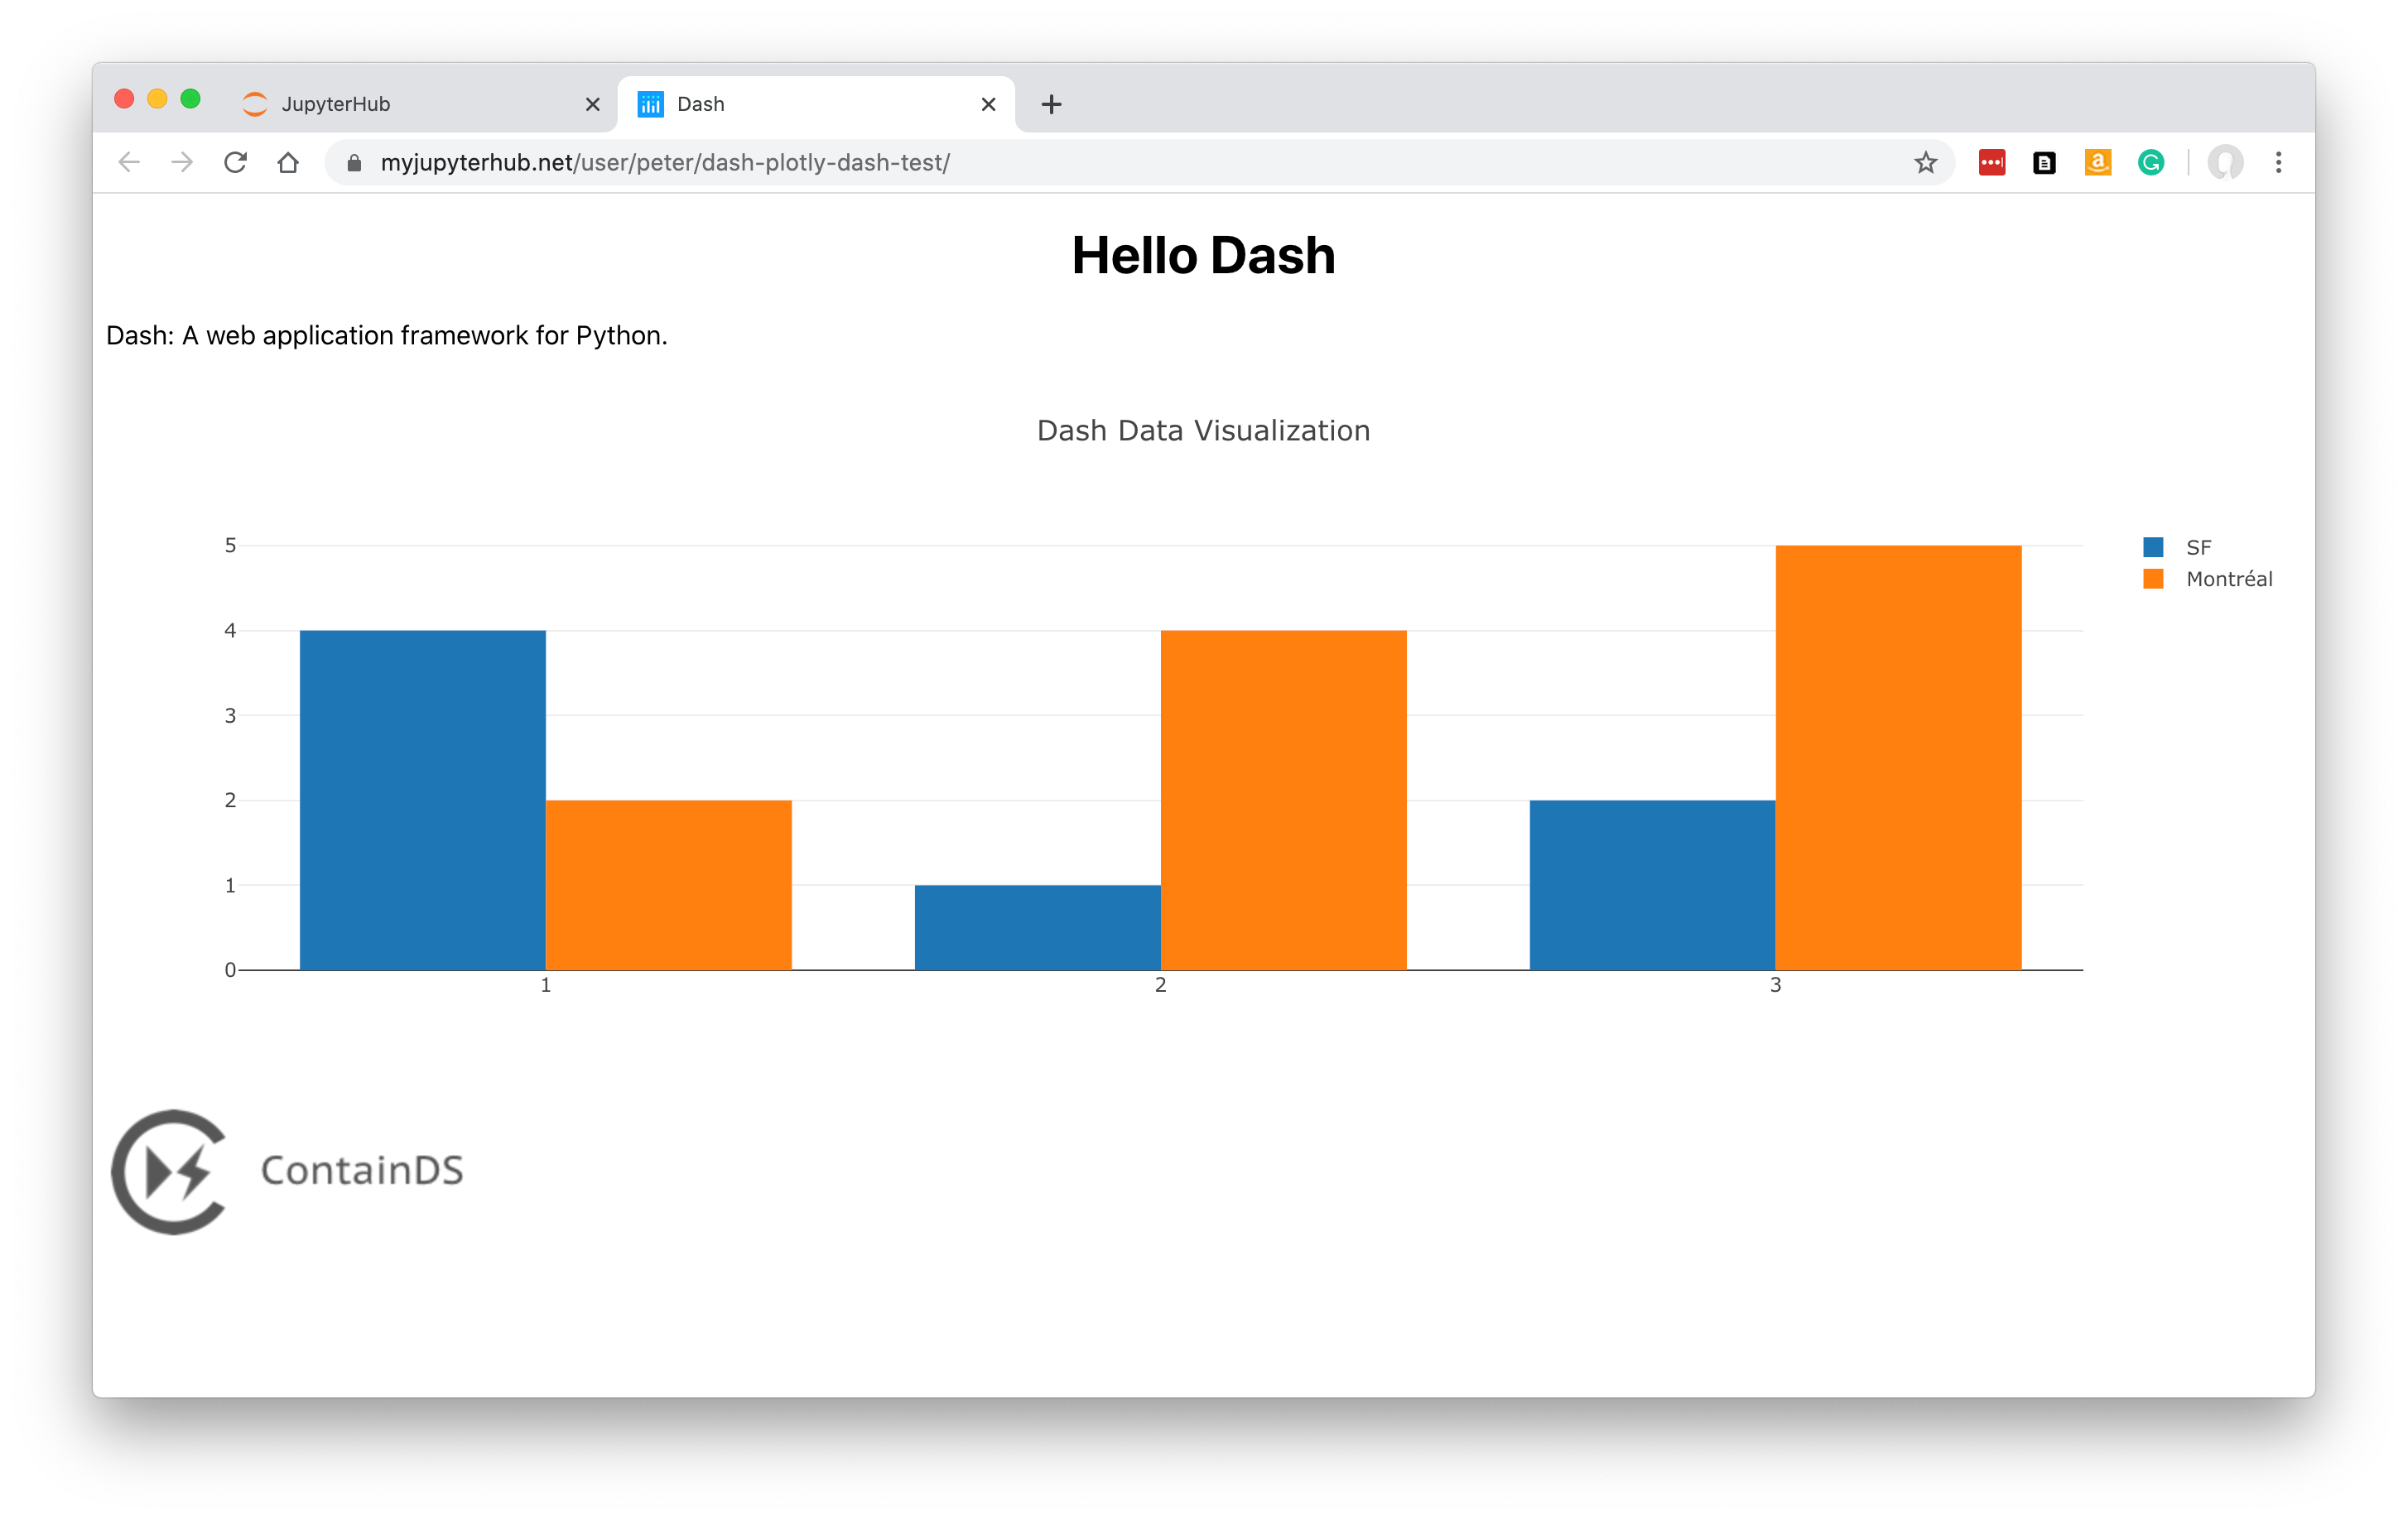The height and width of the screenshot is (1520, 2408).
Task: Open a new browser tab
Action: pos(1051,103)
